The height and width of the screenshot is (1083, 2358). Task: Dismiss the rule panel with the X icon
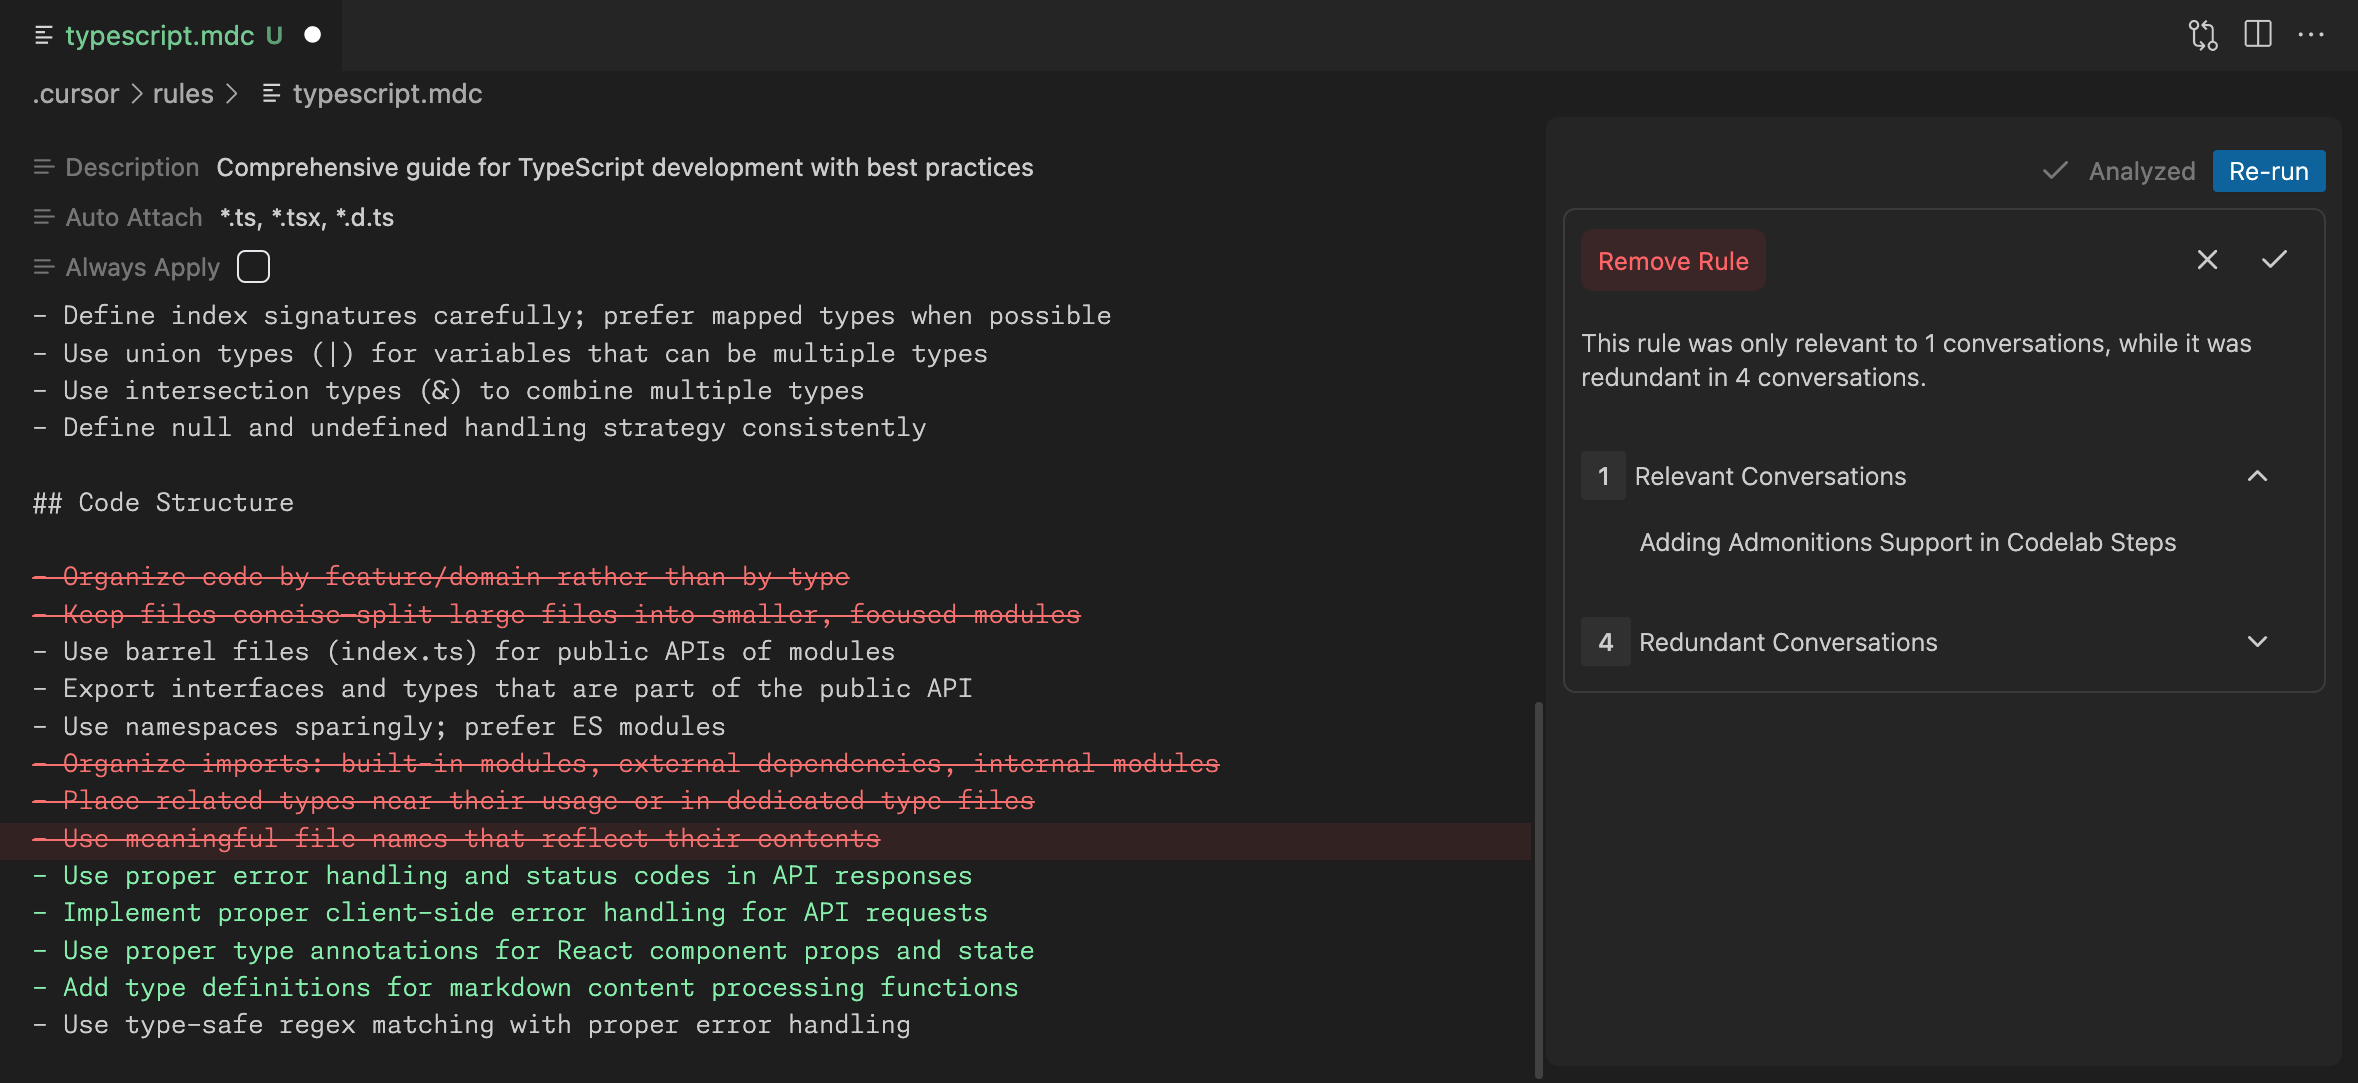click(x=2206, y=260)
